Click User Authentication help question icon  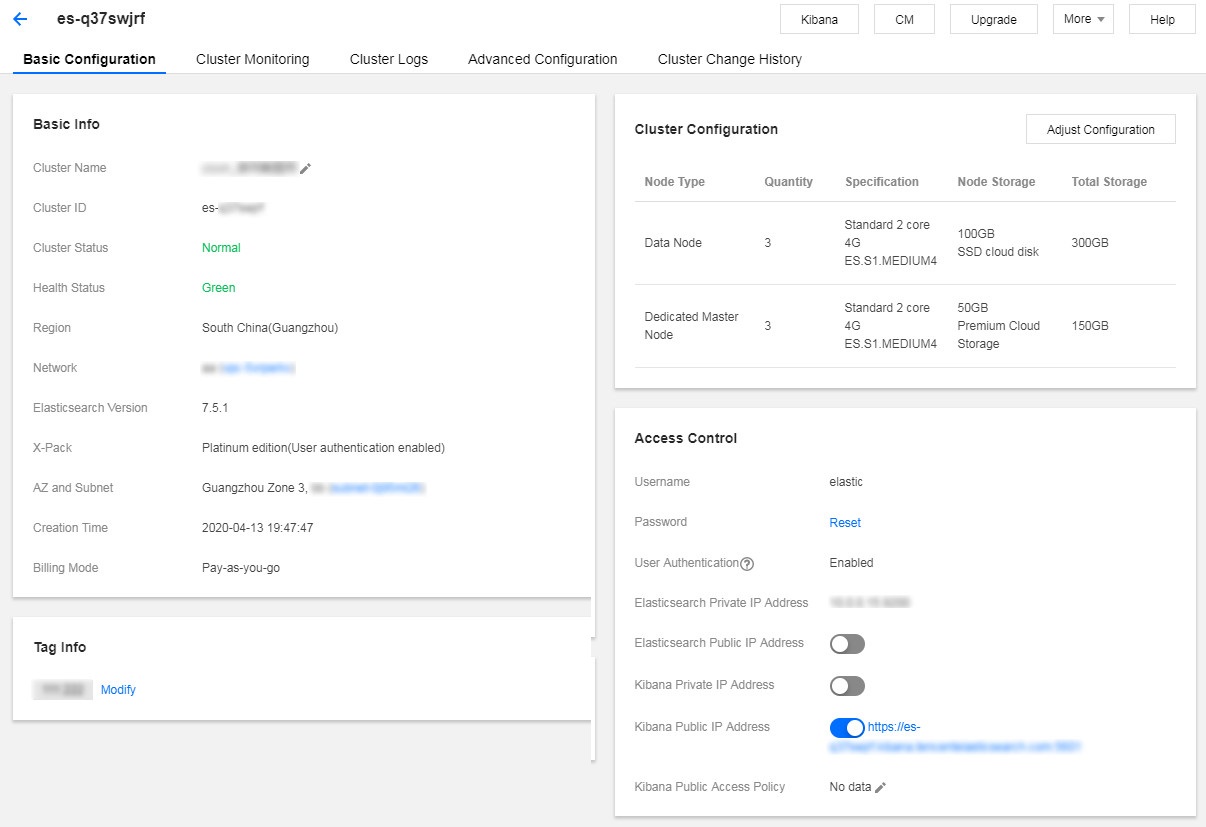pos(747,564)
